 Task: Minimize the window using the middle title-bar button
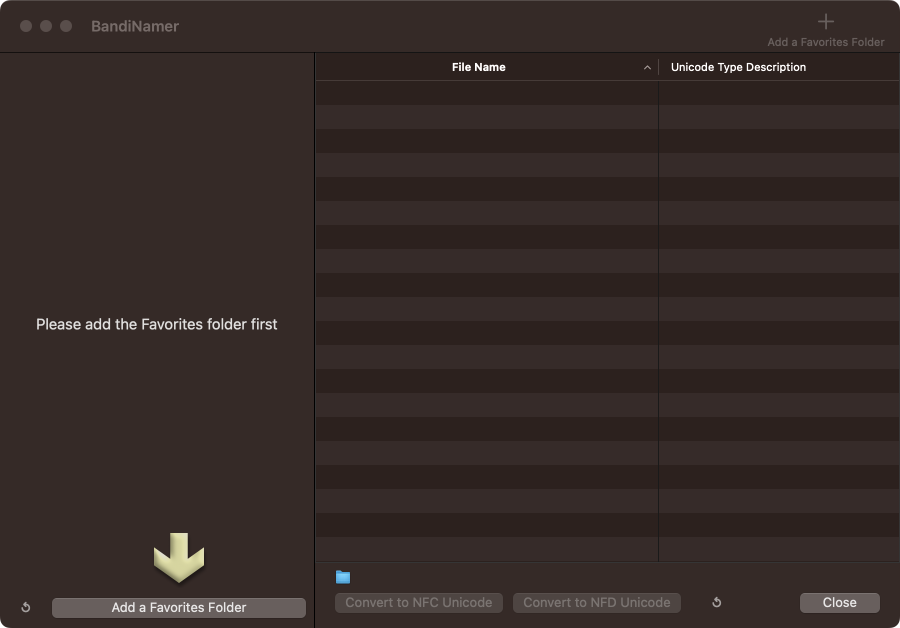[x=46, y=26]
